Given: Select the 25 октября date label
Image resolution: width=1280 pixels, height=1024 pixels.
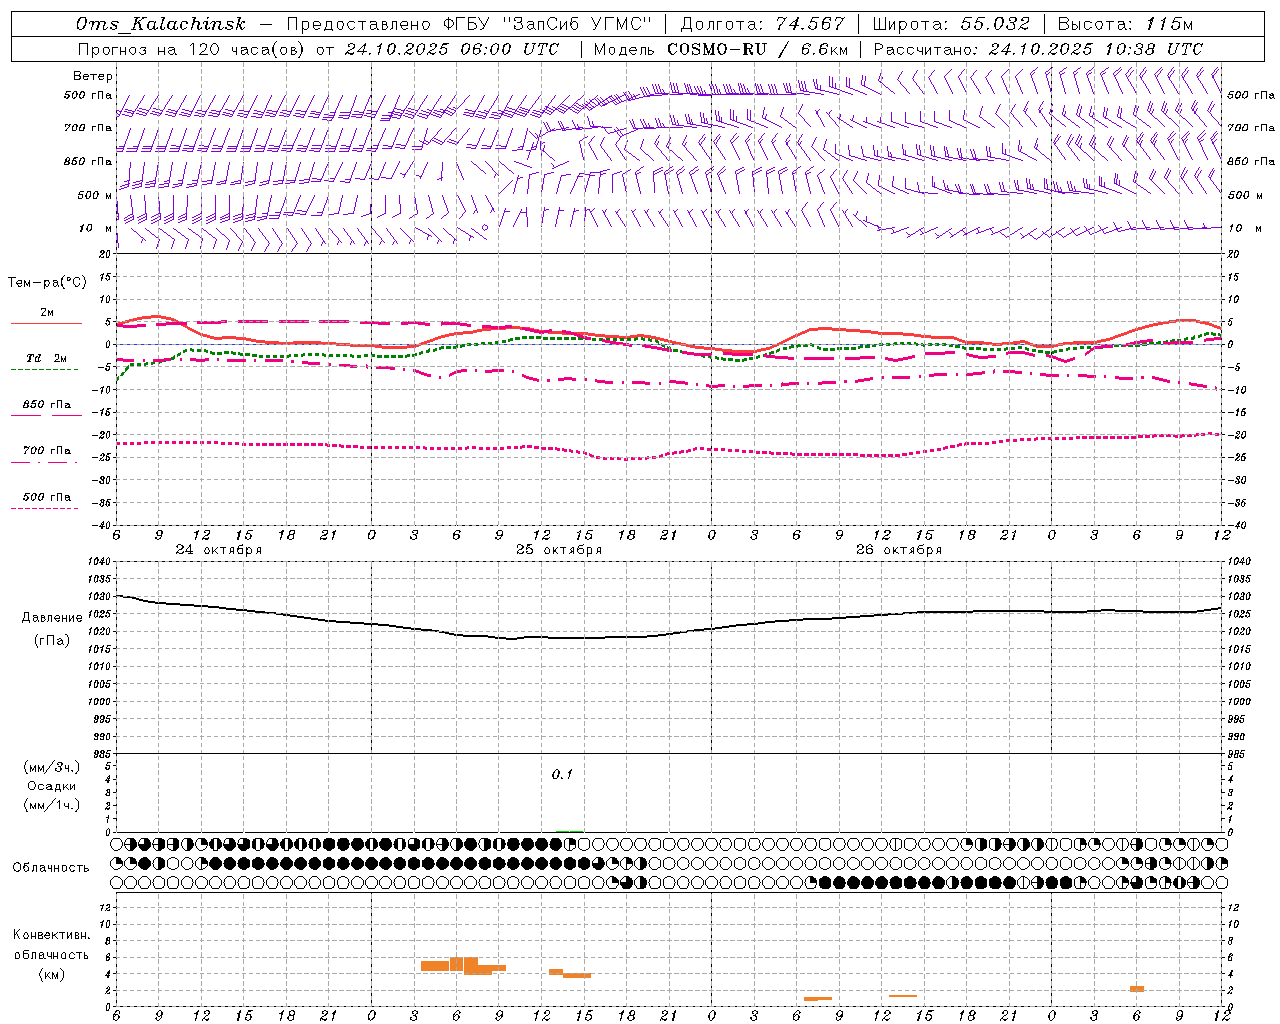Looking at the screenshot, I should pos(559,550).
